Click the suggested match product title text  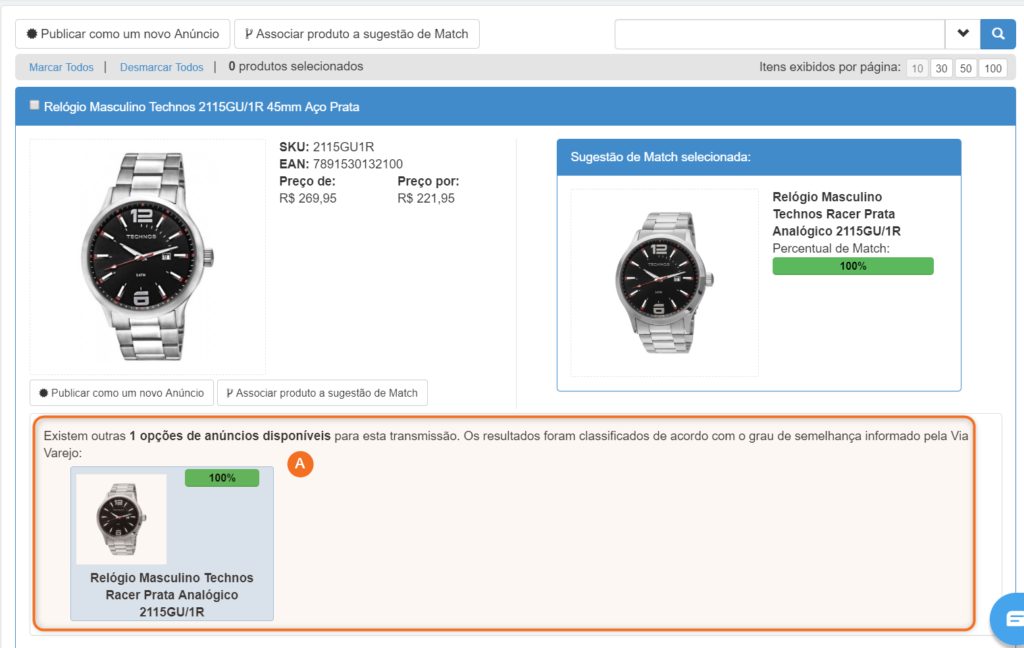pos(837,214)
